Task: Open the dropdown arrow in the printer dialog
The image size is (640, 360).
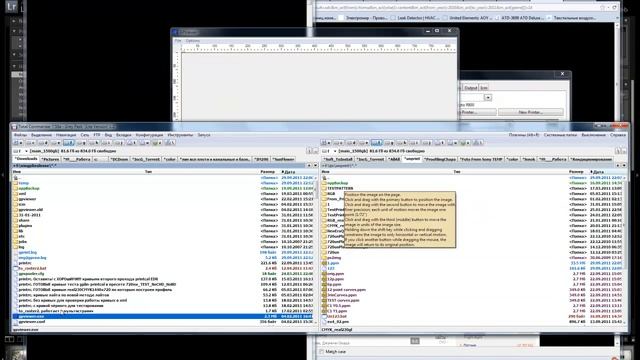Action: pyautogui.click(x=488, y=98)
